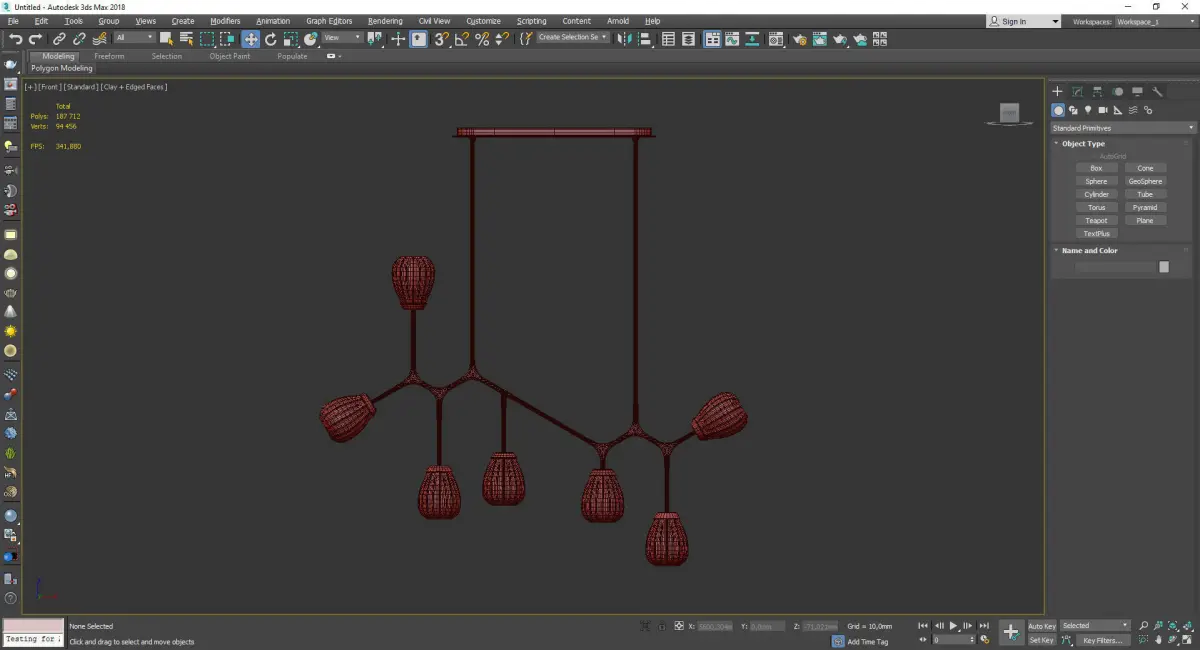Click the Edit Named Selection Sets icon
Image resolution: width=1200 pixels, height=650 pixels.
(x=524, y=39)
